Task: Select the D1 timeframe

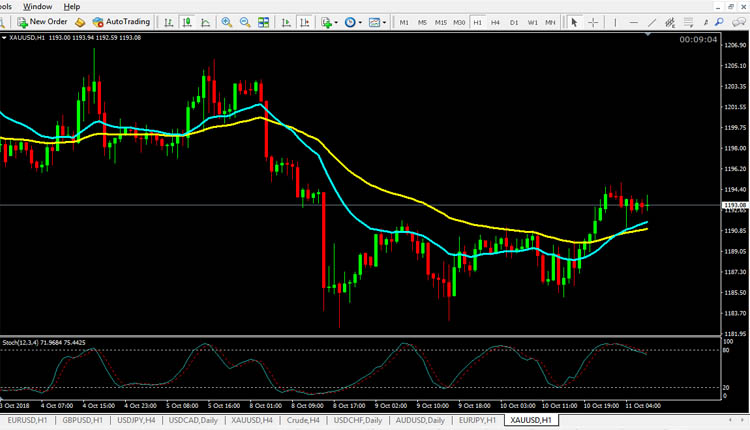Action: [x=514, y=22]
